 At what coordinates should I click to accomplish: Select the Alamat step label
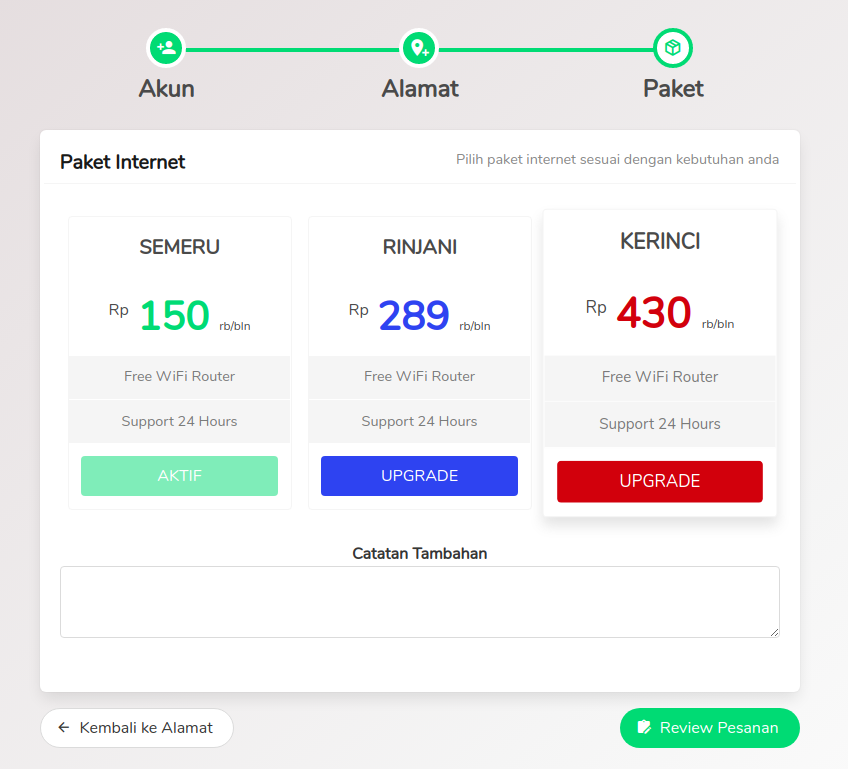(x=420, y=89)
